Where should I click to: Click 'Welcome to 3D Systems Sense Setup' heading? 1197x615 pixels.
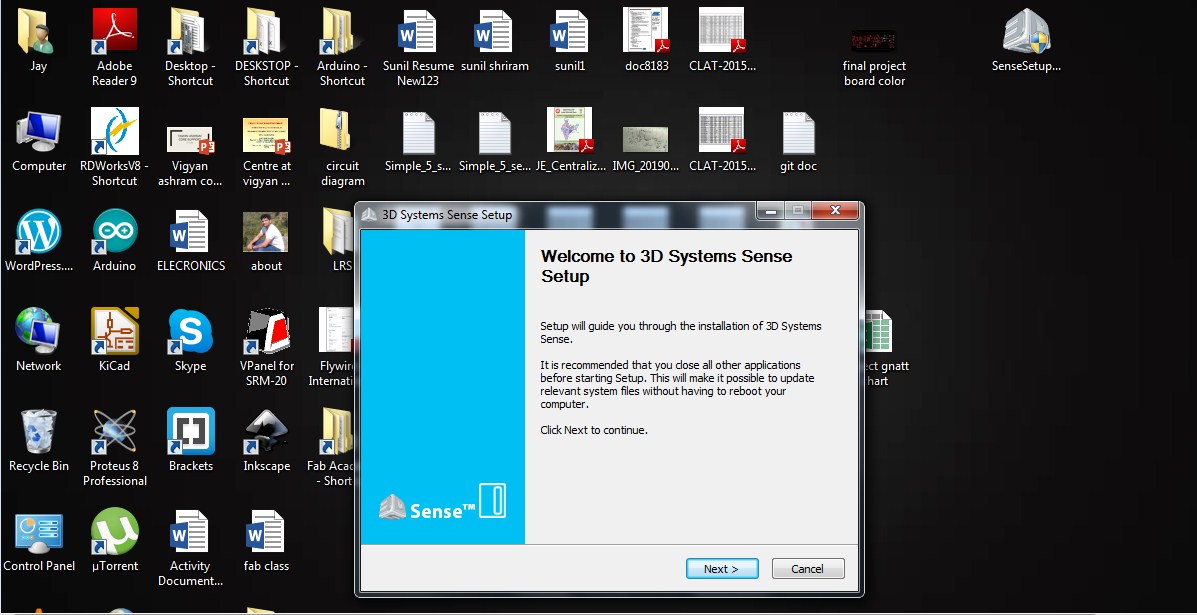point(666,266)
